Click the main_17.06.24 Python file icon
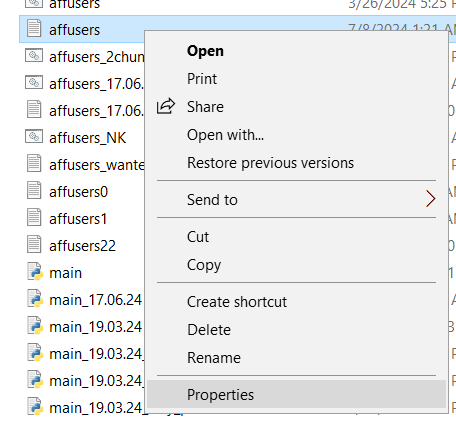This screenshot has height=422, width=456. (35, 298)
